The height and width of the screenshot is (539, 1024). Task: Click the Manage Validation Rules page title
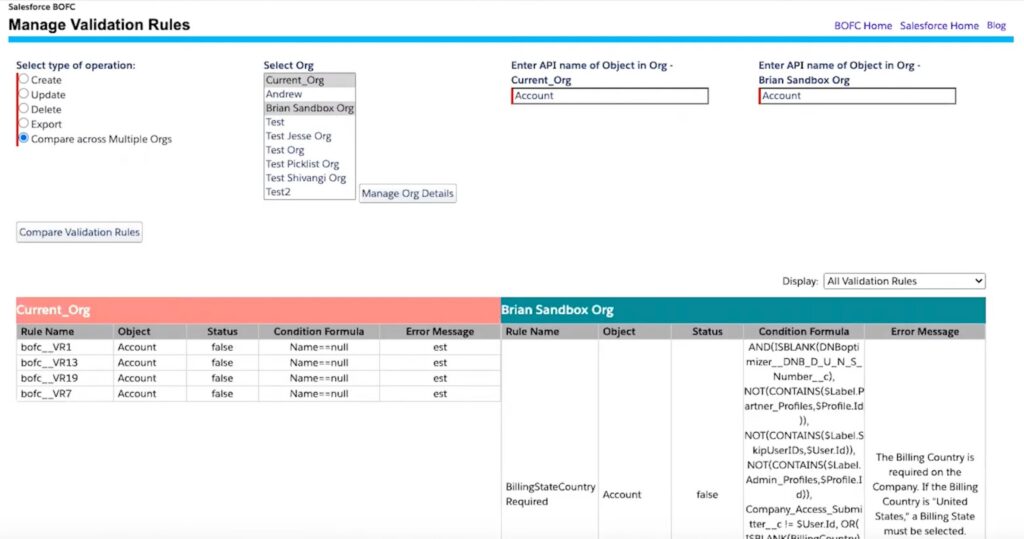[99, 25]
